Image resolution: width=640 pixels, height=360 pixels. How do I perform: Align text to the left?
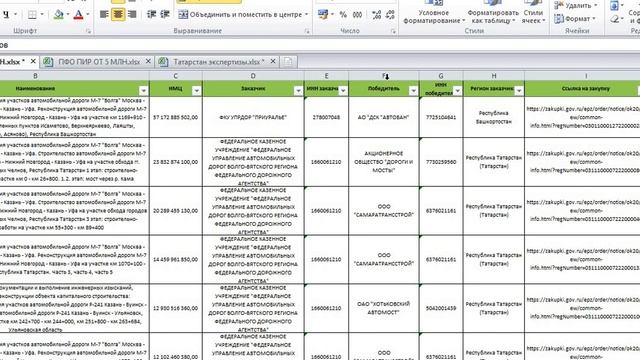[x=104, y=14]
